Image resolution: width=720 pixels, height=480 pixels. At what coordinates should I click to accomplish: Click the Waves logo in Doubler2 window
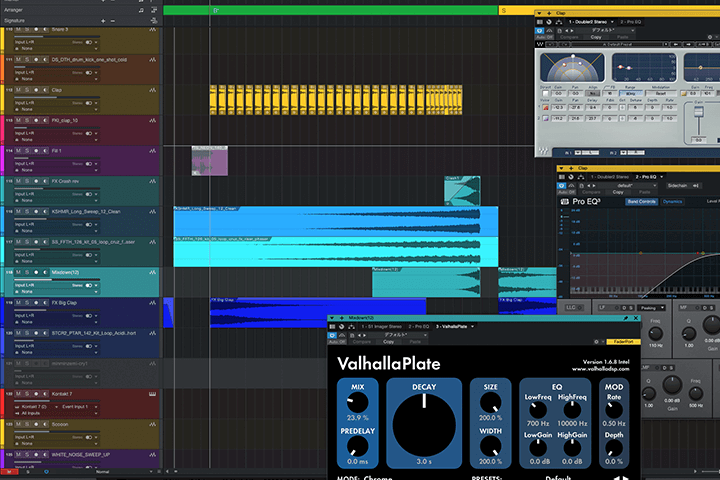tap(540, 45)
